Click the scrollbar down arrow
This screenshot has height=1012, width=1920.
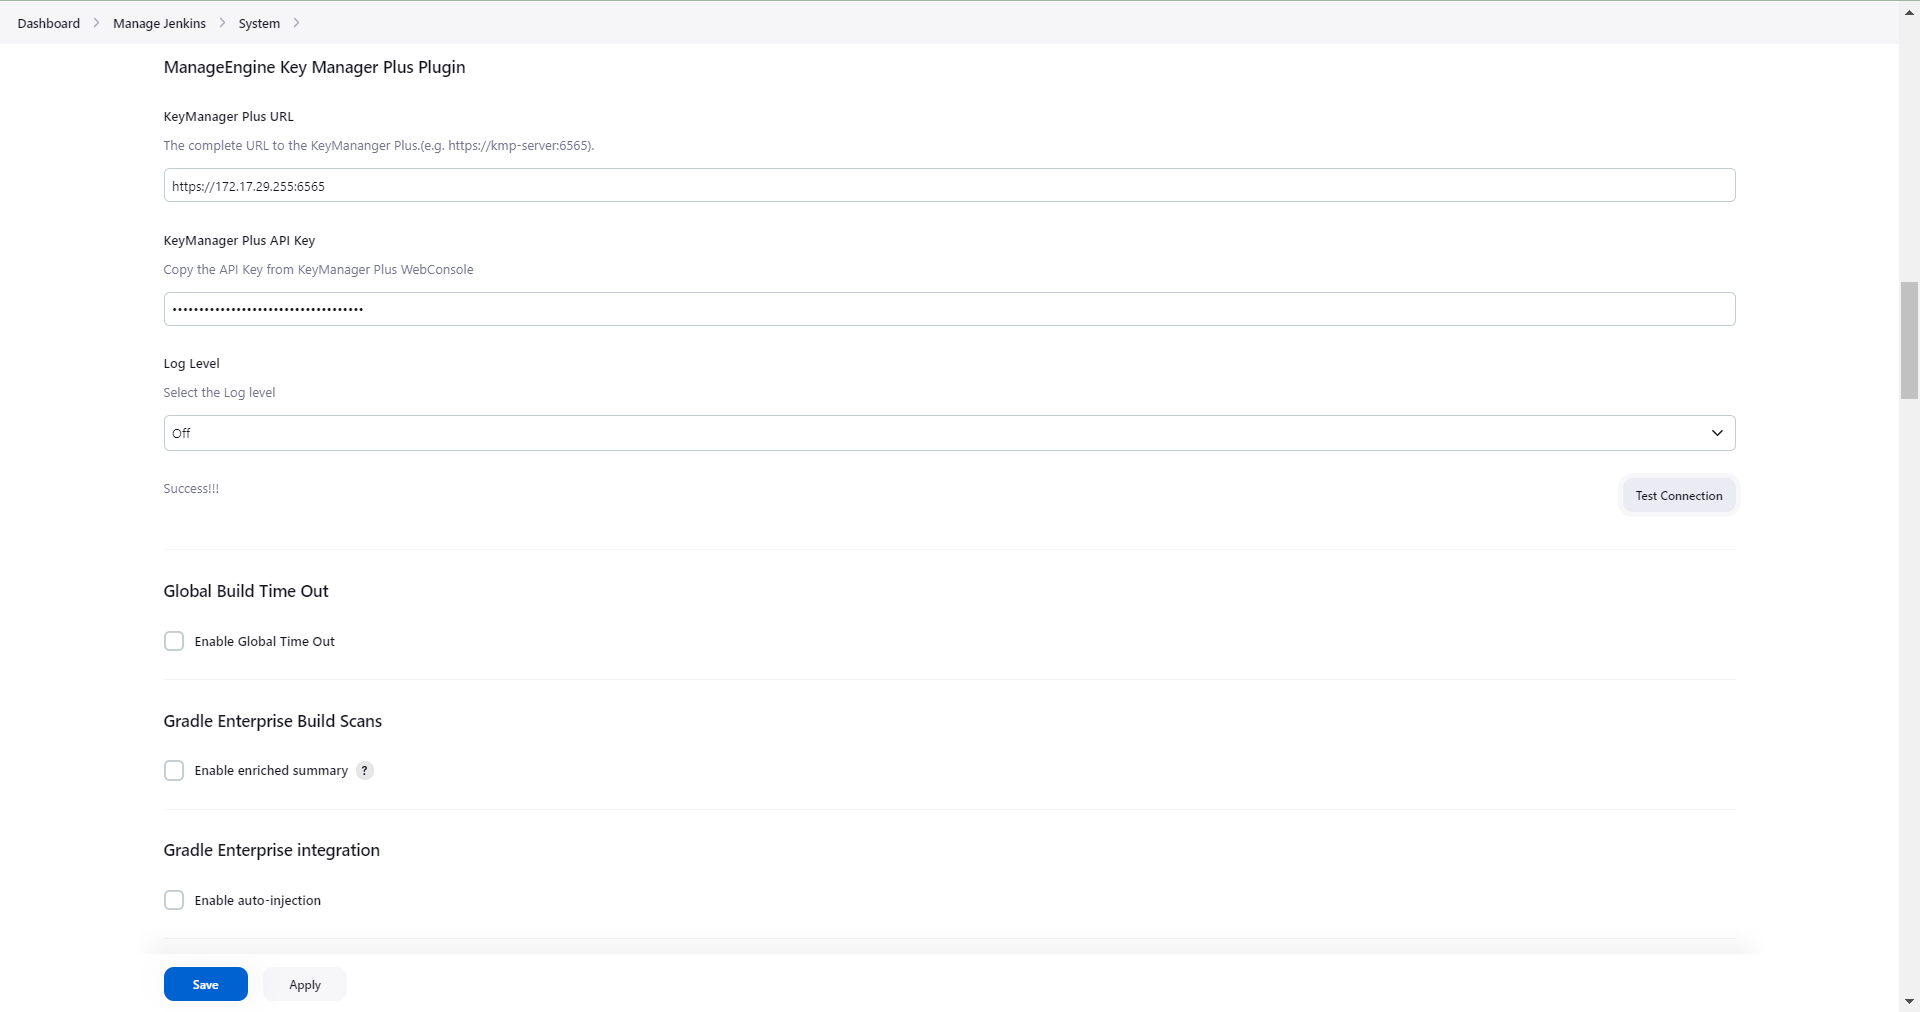1909,1001
